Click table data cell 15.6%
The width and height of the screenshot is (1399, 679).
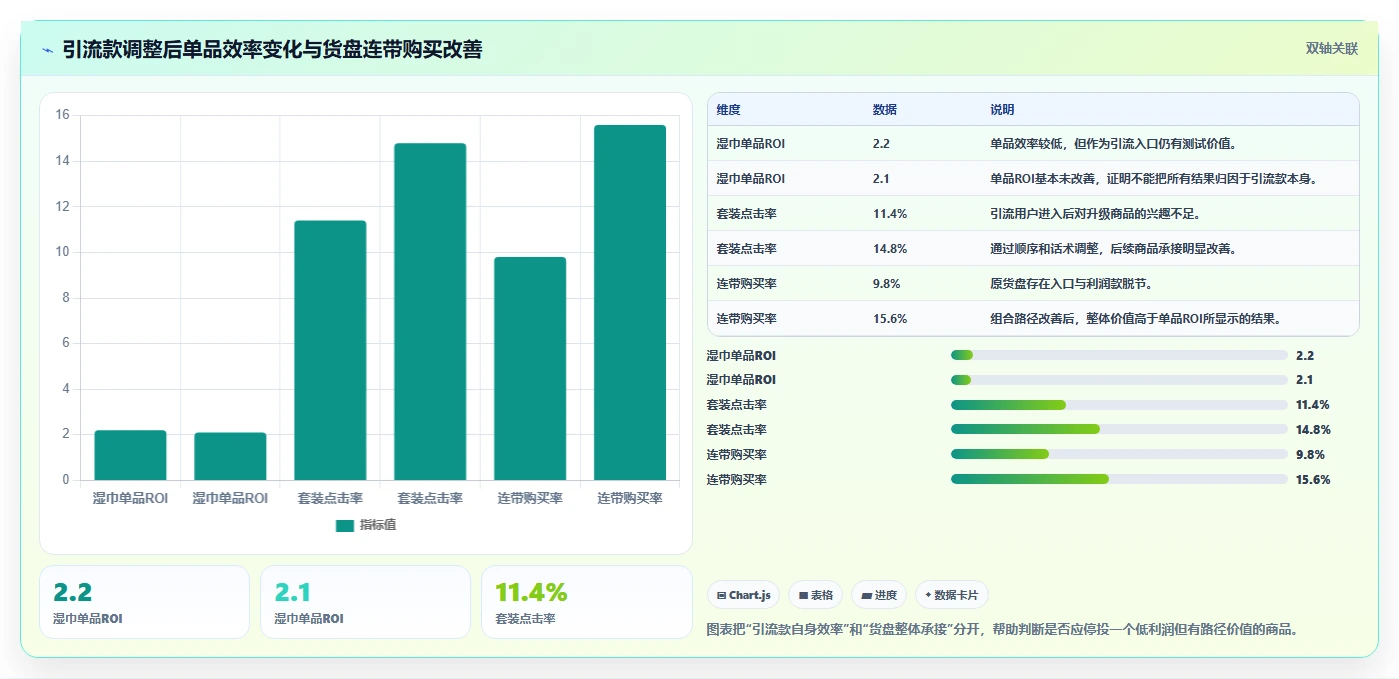tap(889, 319)
